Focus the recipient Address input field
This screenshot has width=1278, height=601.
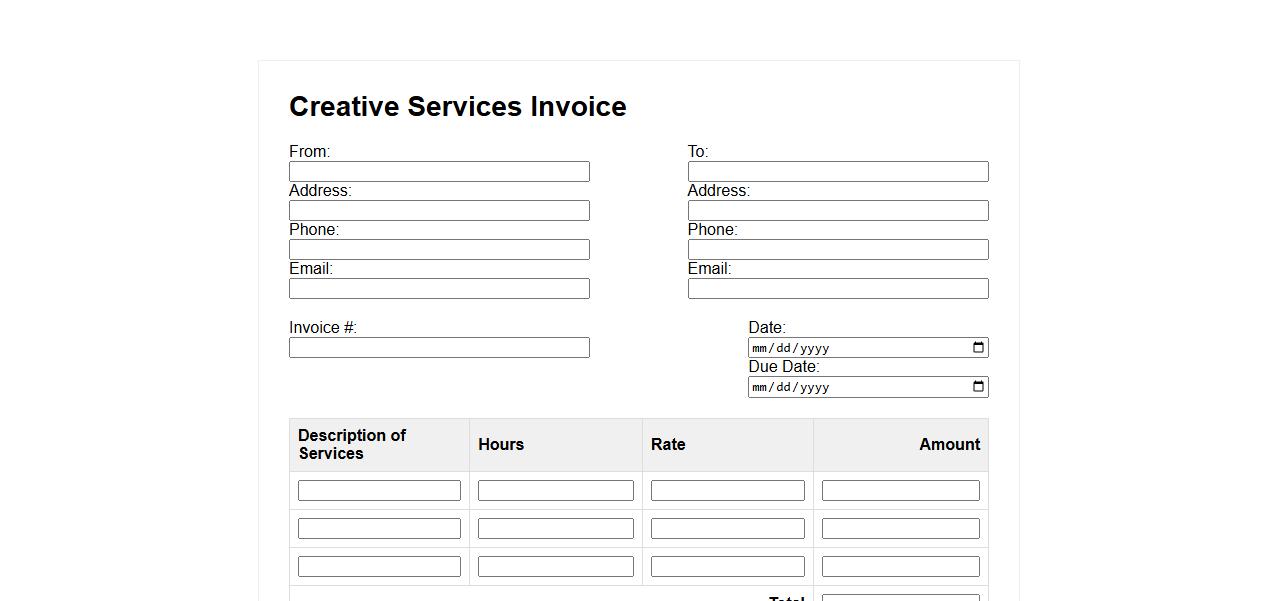point(837,211)
